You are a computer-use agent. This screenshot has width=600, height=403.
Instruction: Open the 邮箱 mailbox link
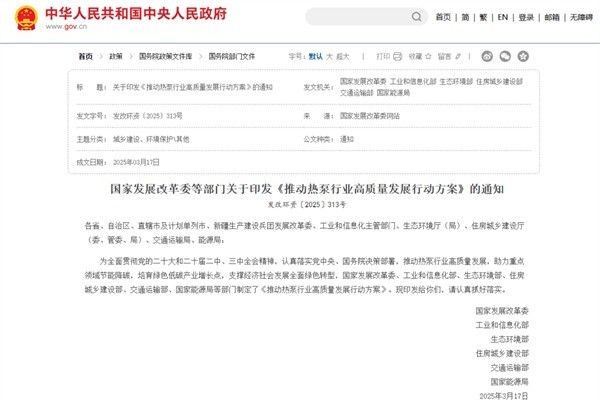tap(552, 17)
